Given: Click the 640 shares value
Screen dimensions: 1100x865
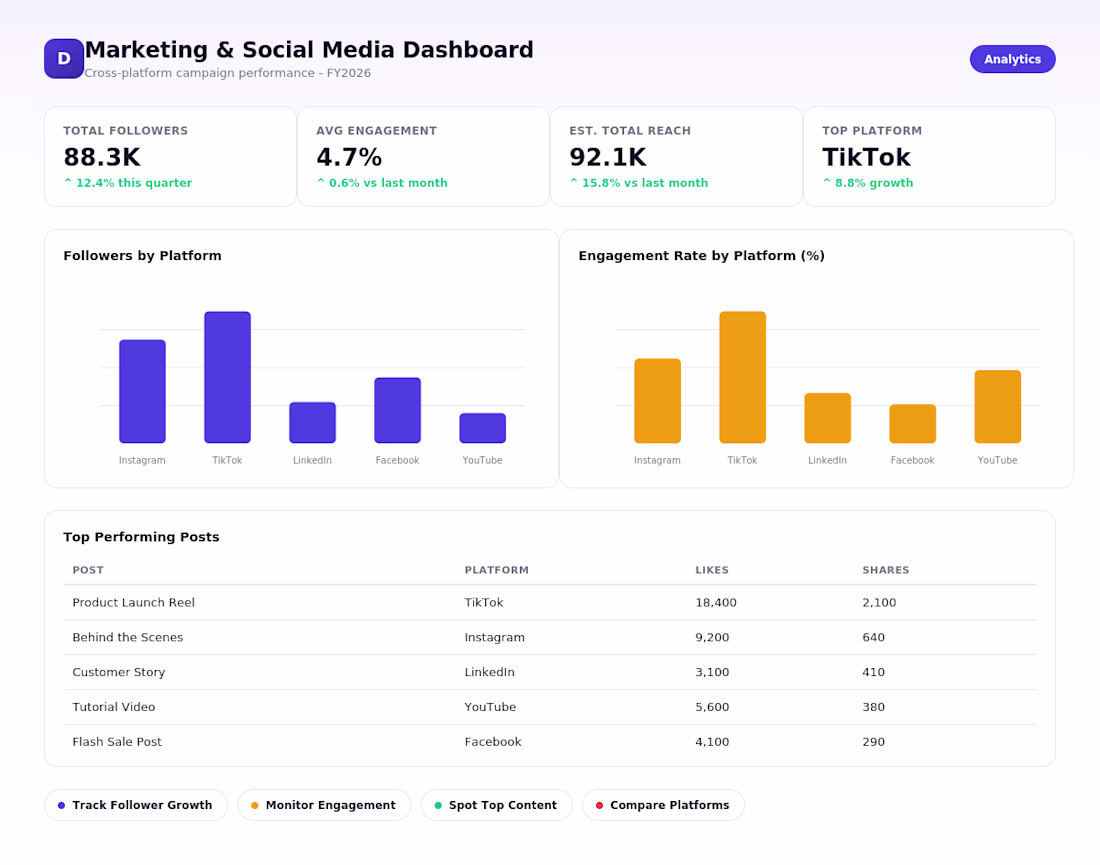Looking at the screenshot, I should tap(873, 637).
